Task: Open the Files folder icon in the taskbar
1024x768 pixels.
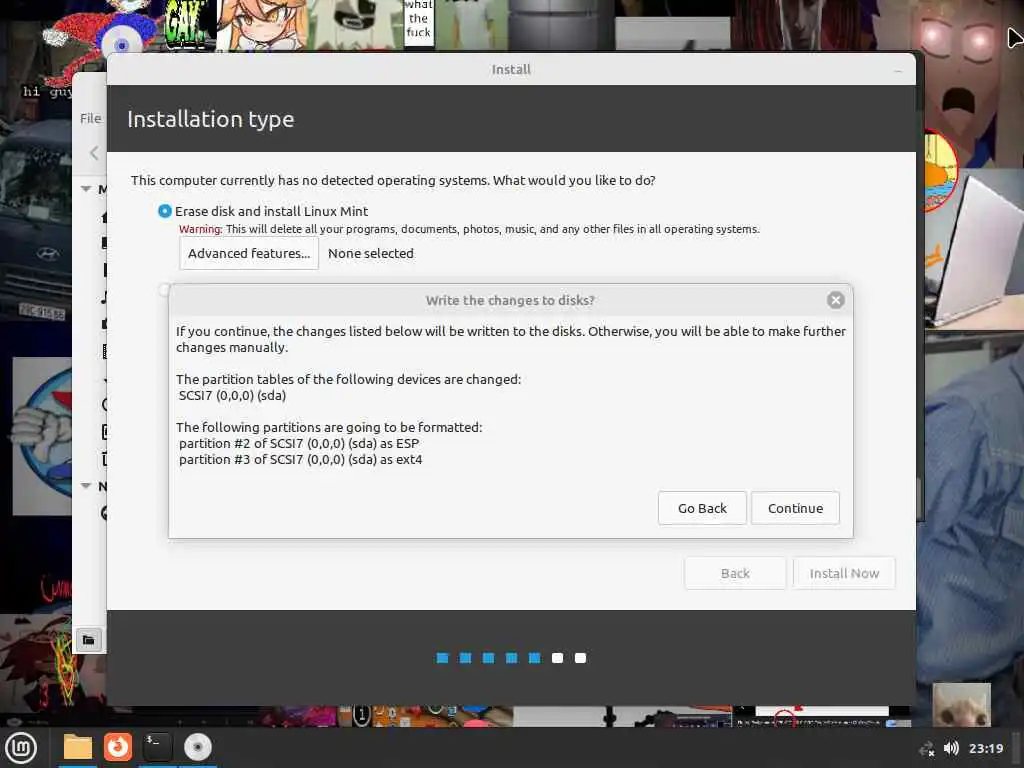Action: pyautogui.click(x=78, y=747)
